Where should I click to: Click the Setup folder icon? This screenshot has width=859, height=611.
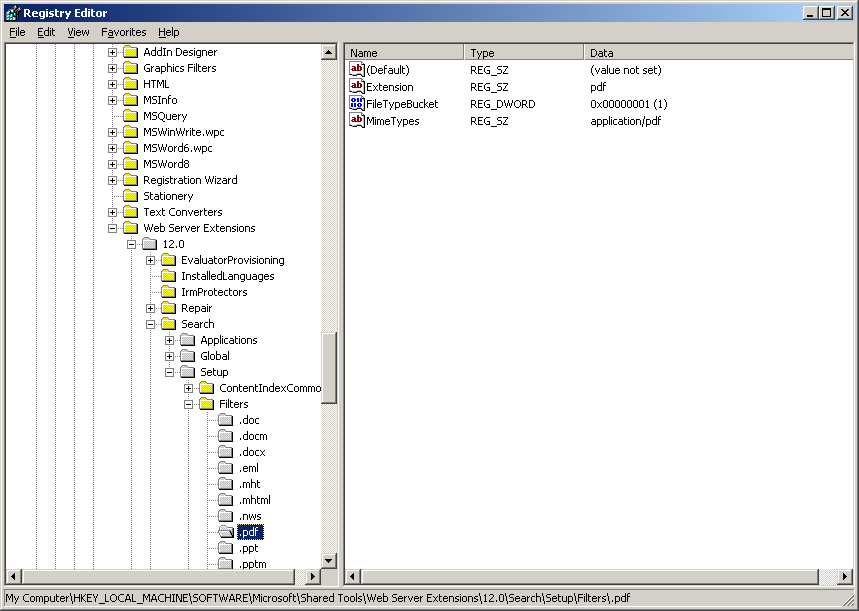pyautogui.click(x=187, y=372)
